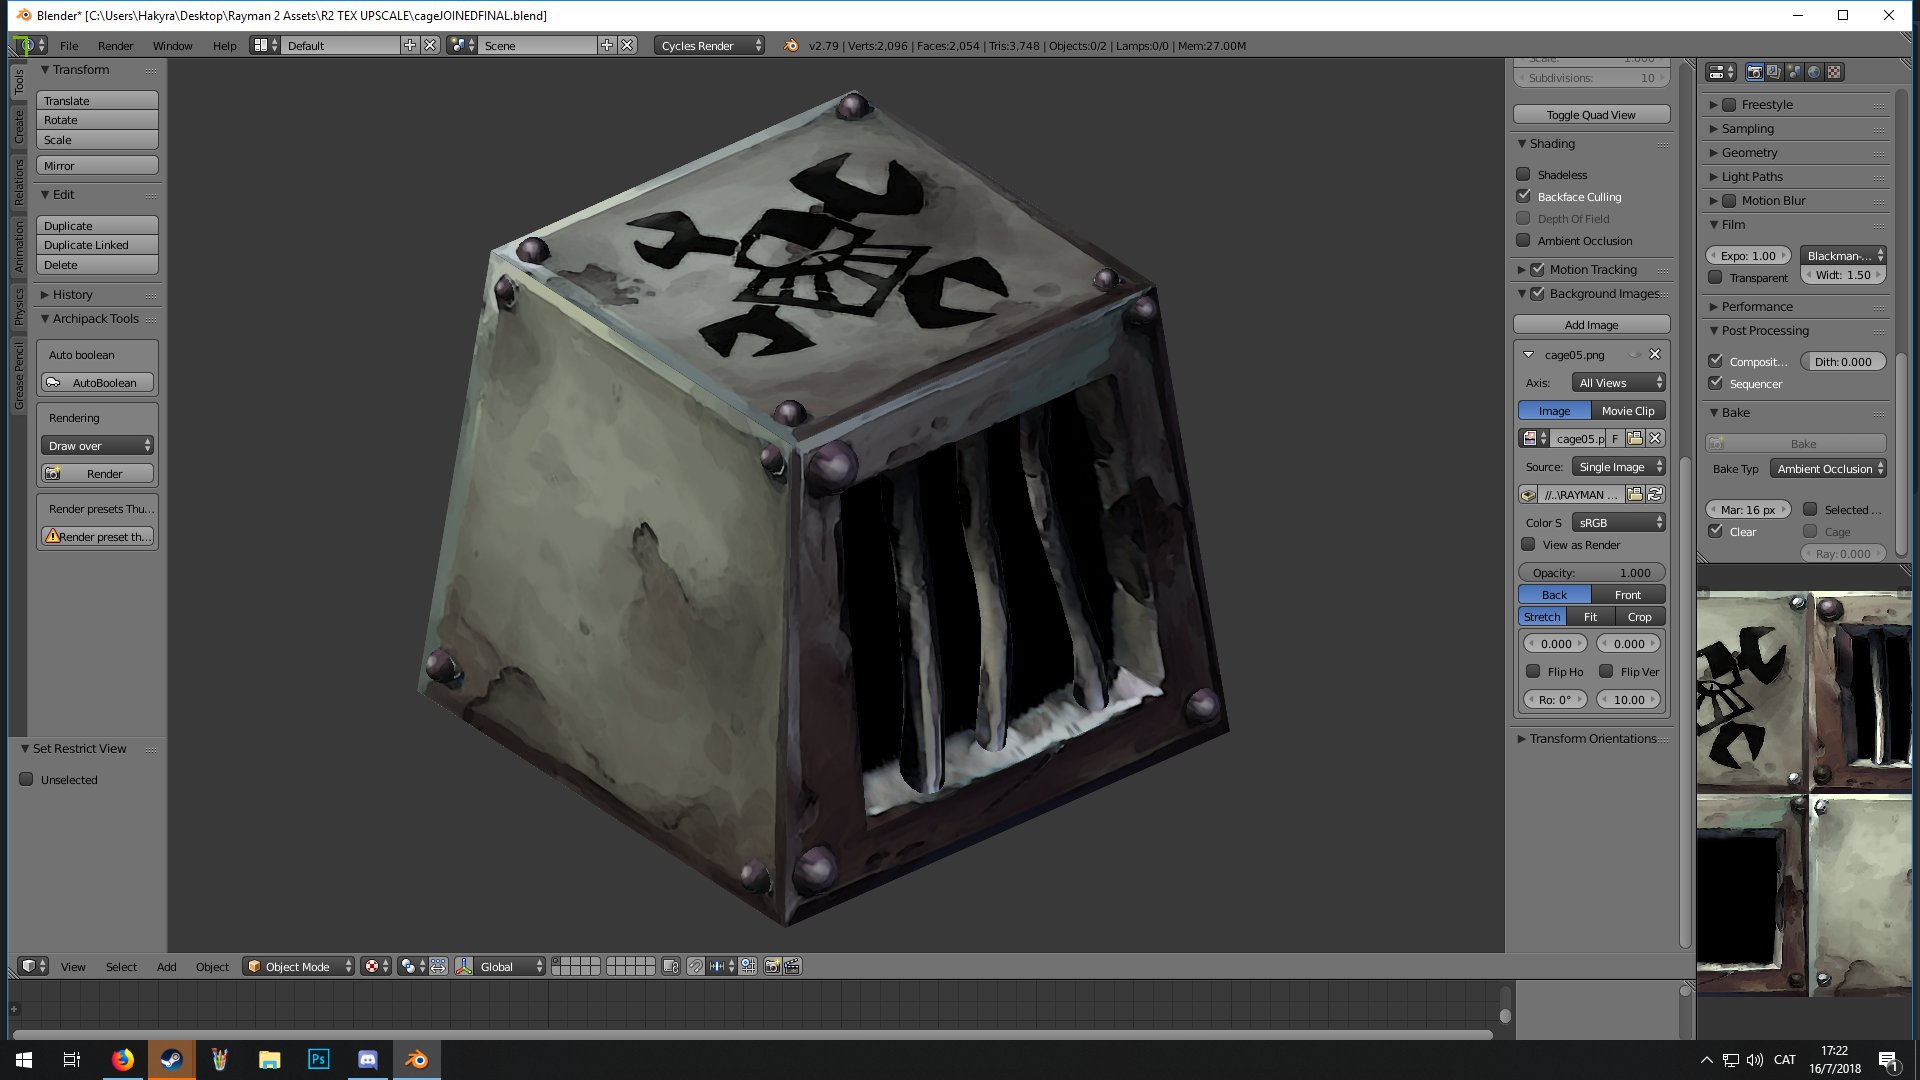The width and height of the screenshot is (1920, 1080).
Task: Open Steam from the taskbar
Action: click(x=171, y=1060)
